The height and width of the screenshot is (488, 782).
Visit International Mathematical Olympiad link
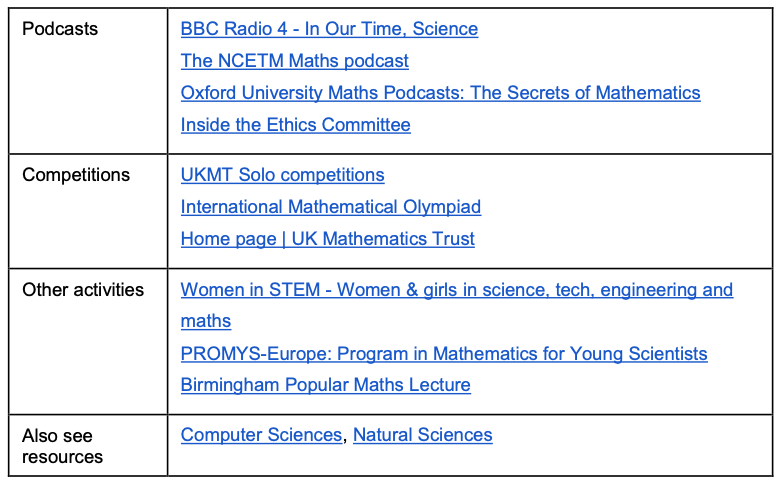331,207
